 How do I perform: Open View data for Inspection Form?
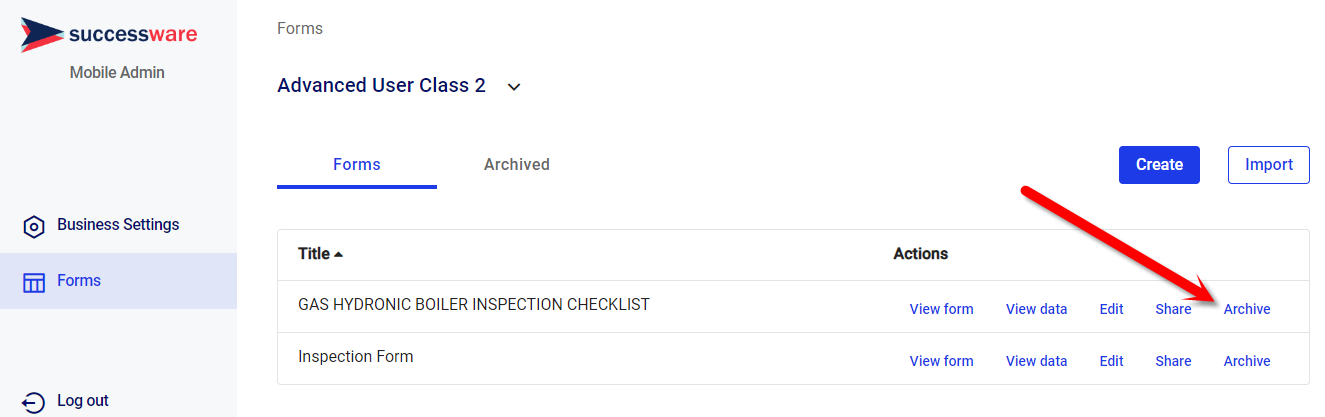tap(1036, 361)
